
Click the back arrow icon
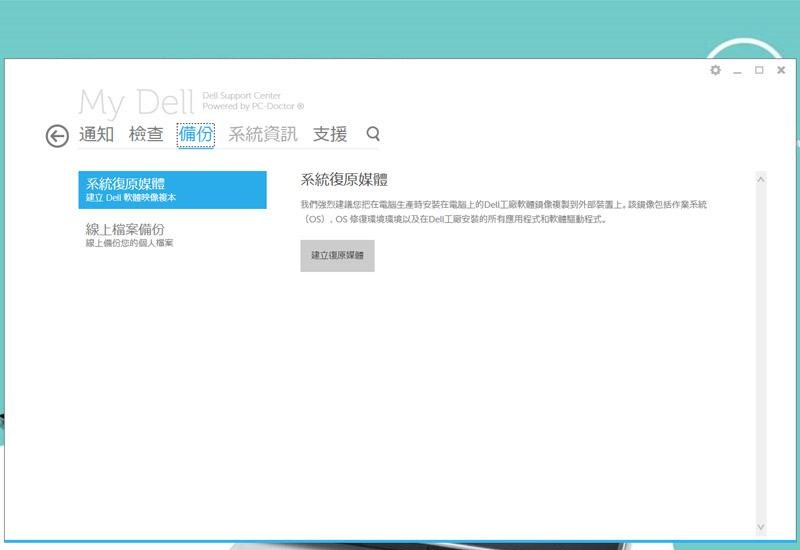click(x=57, y=136)
